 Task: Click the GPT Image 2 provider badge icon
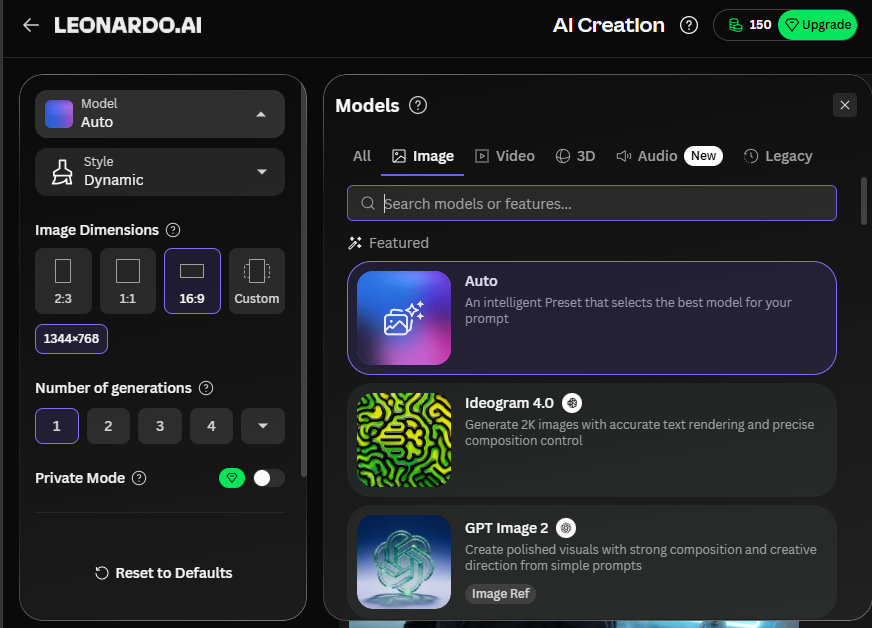coord(566,527)
